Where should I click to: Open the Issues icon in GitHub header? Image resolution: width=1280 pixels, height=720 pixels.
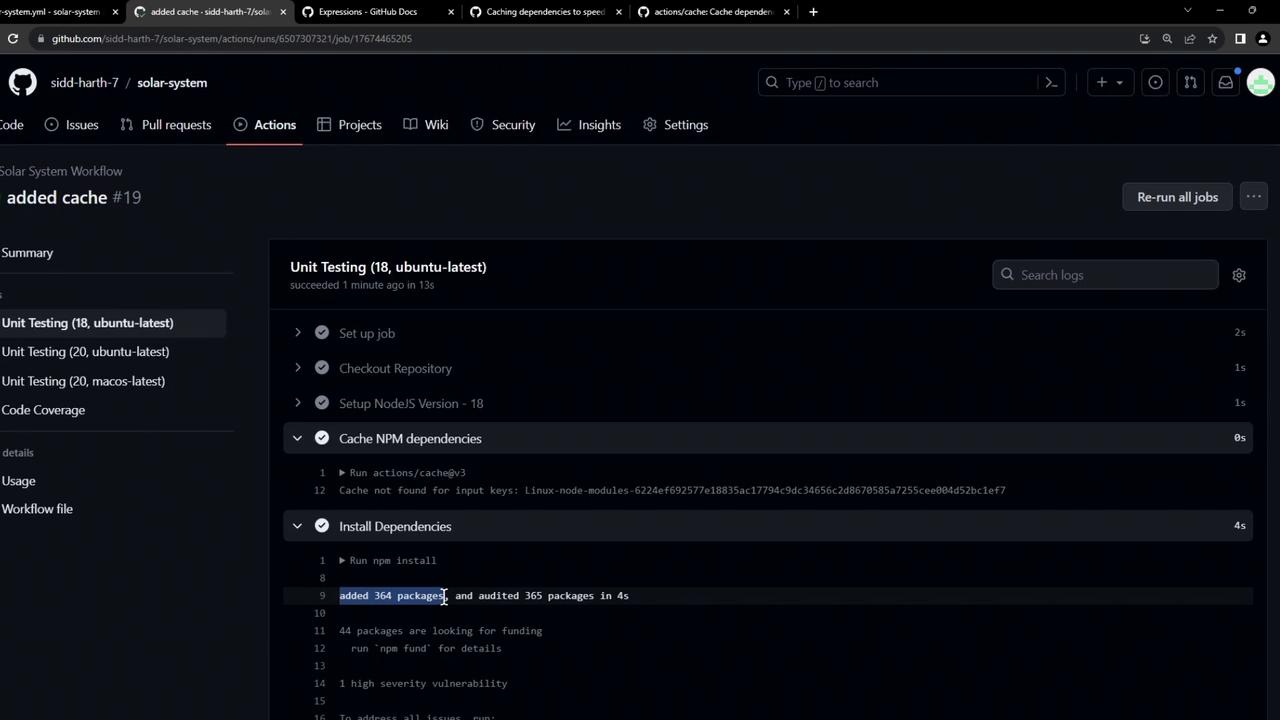pyautogui.click(x=1155, y=82)
